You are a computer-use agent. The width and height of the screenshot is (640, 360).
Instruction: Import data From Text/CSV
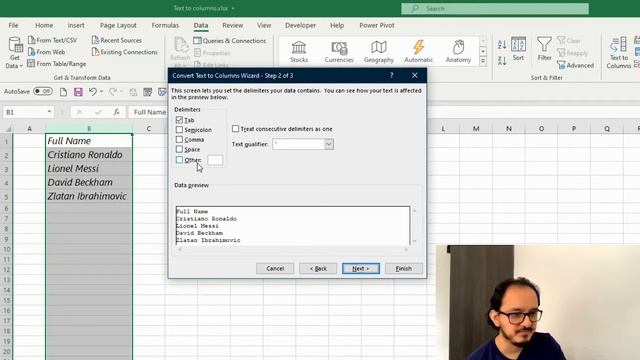tap(52, 40)
